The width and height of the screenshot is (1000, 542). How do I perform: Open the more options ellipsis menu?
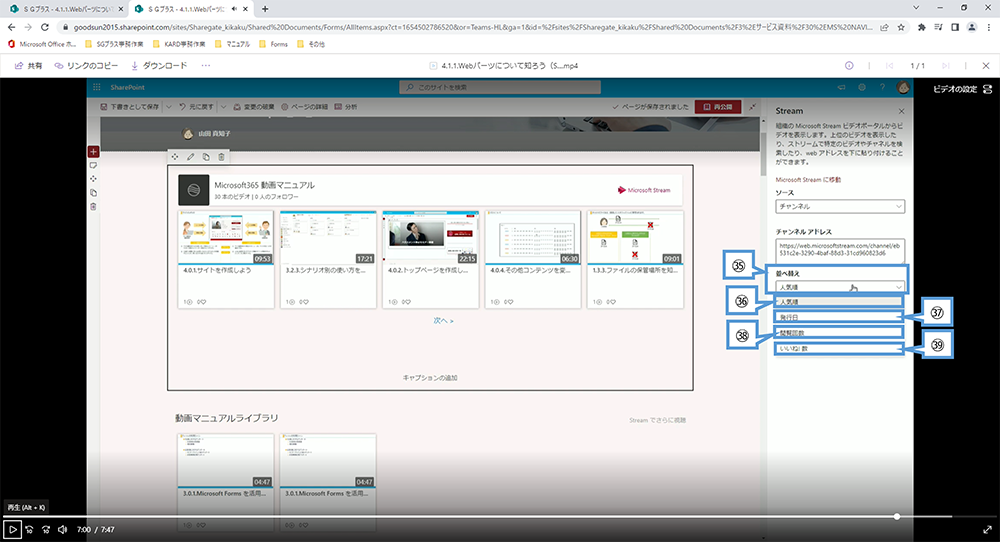click(205, 66)
